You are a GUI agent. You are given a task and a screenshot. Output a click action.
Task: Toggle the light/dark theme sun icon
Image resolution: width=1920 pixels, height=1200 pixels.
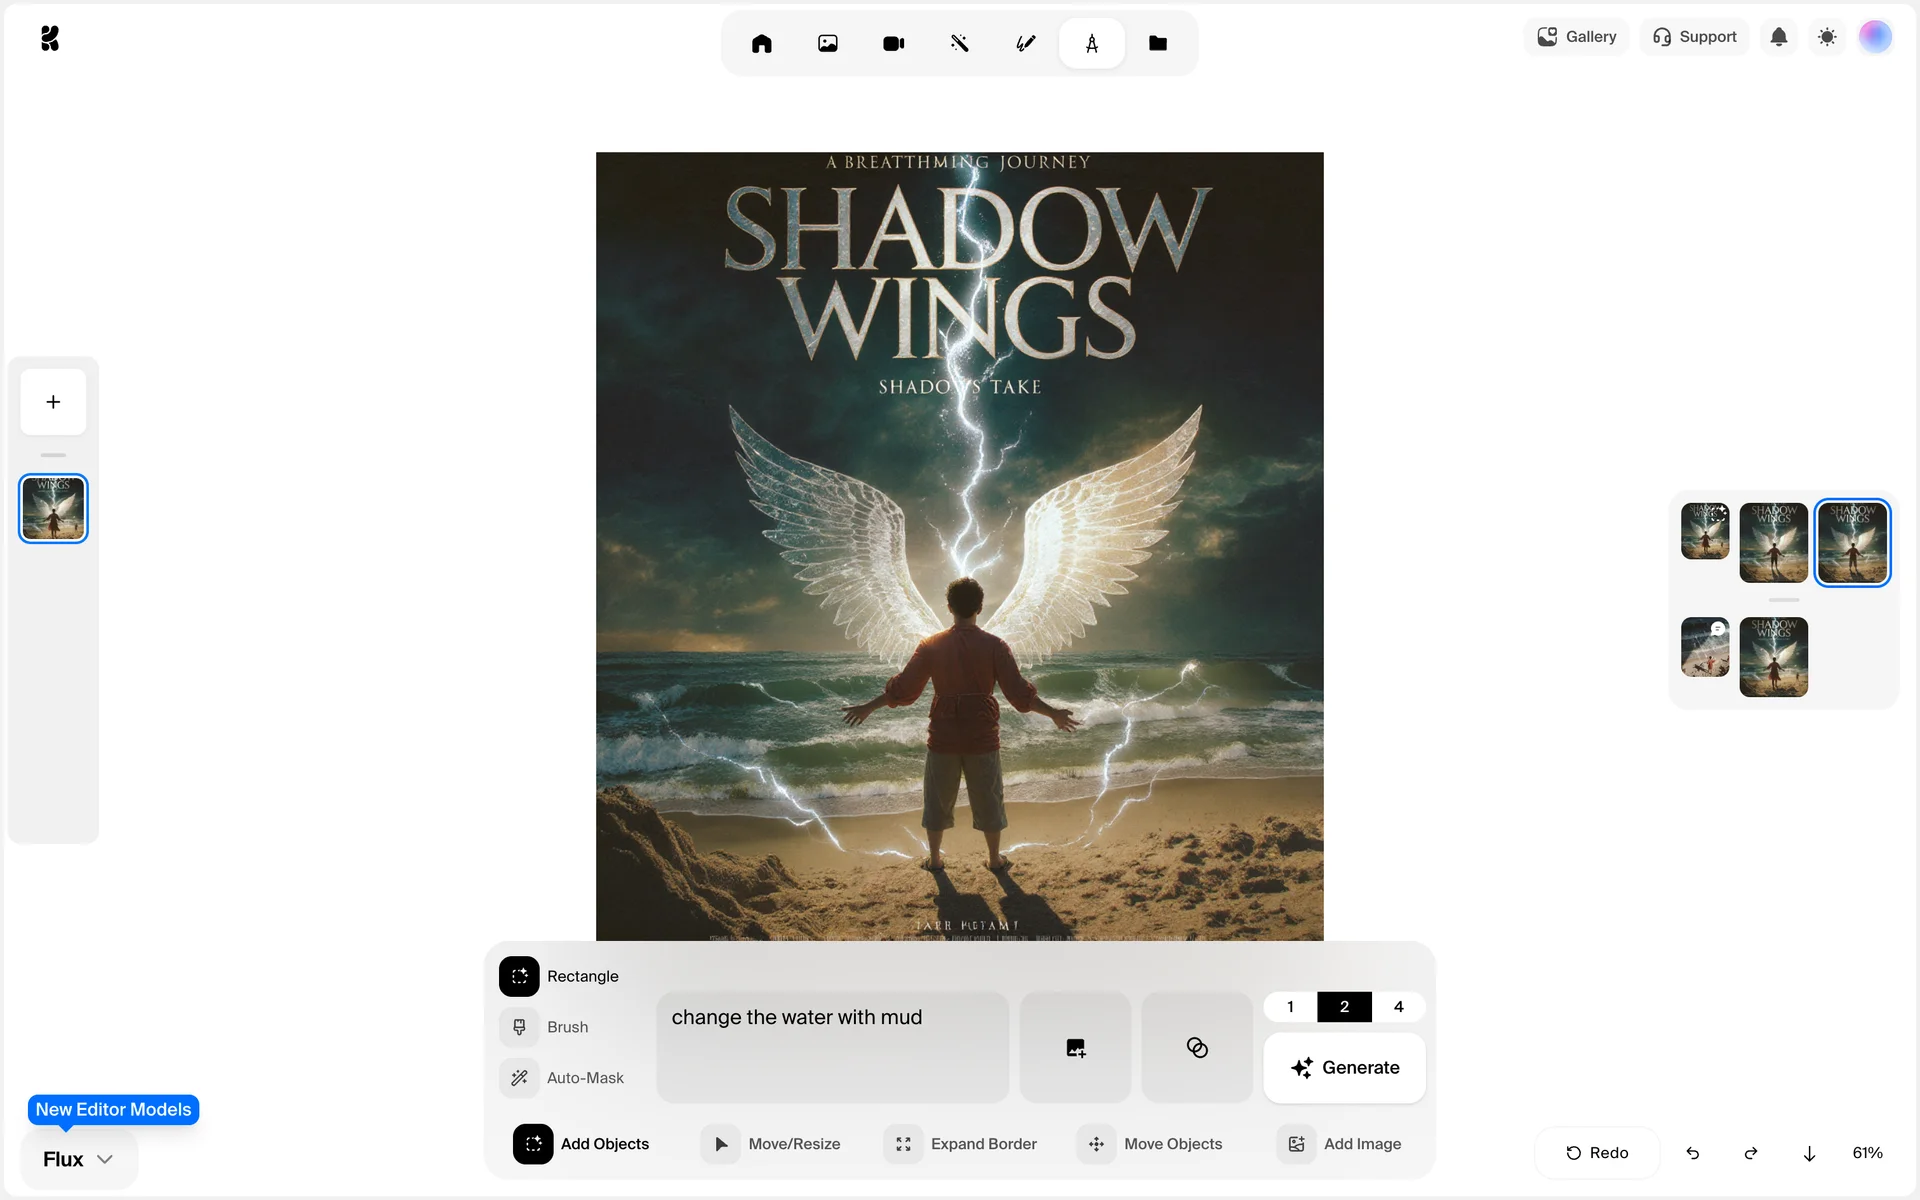1827,37
